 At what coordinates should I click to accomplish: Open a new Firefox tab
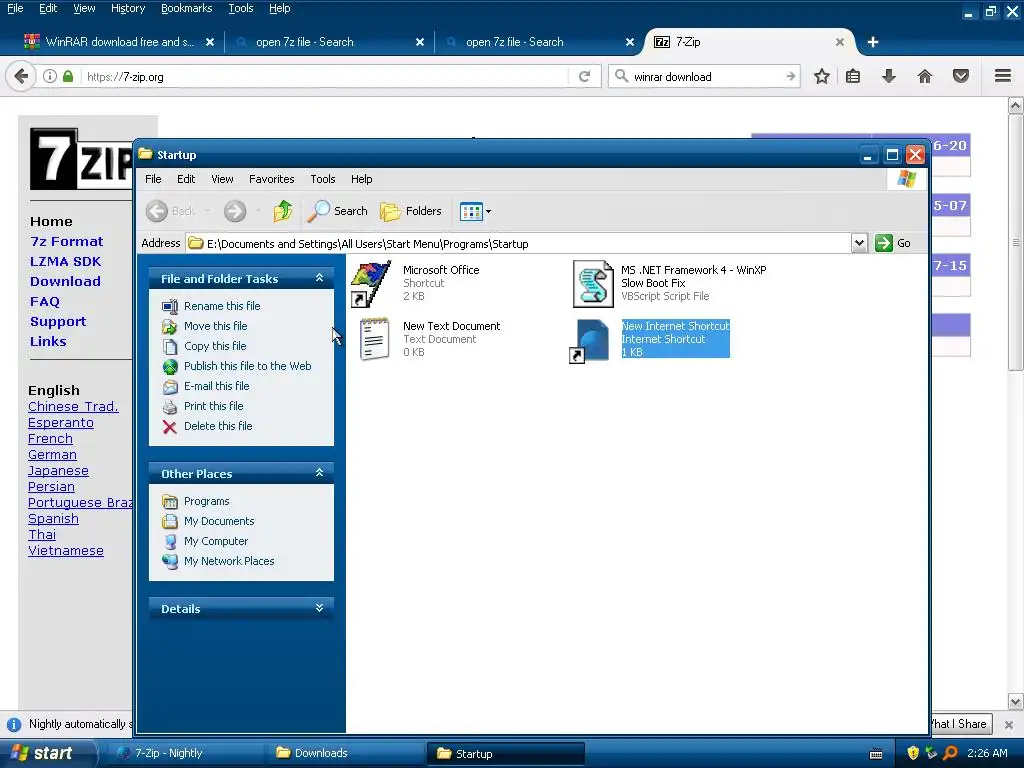(x=872, y=42)
